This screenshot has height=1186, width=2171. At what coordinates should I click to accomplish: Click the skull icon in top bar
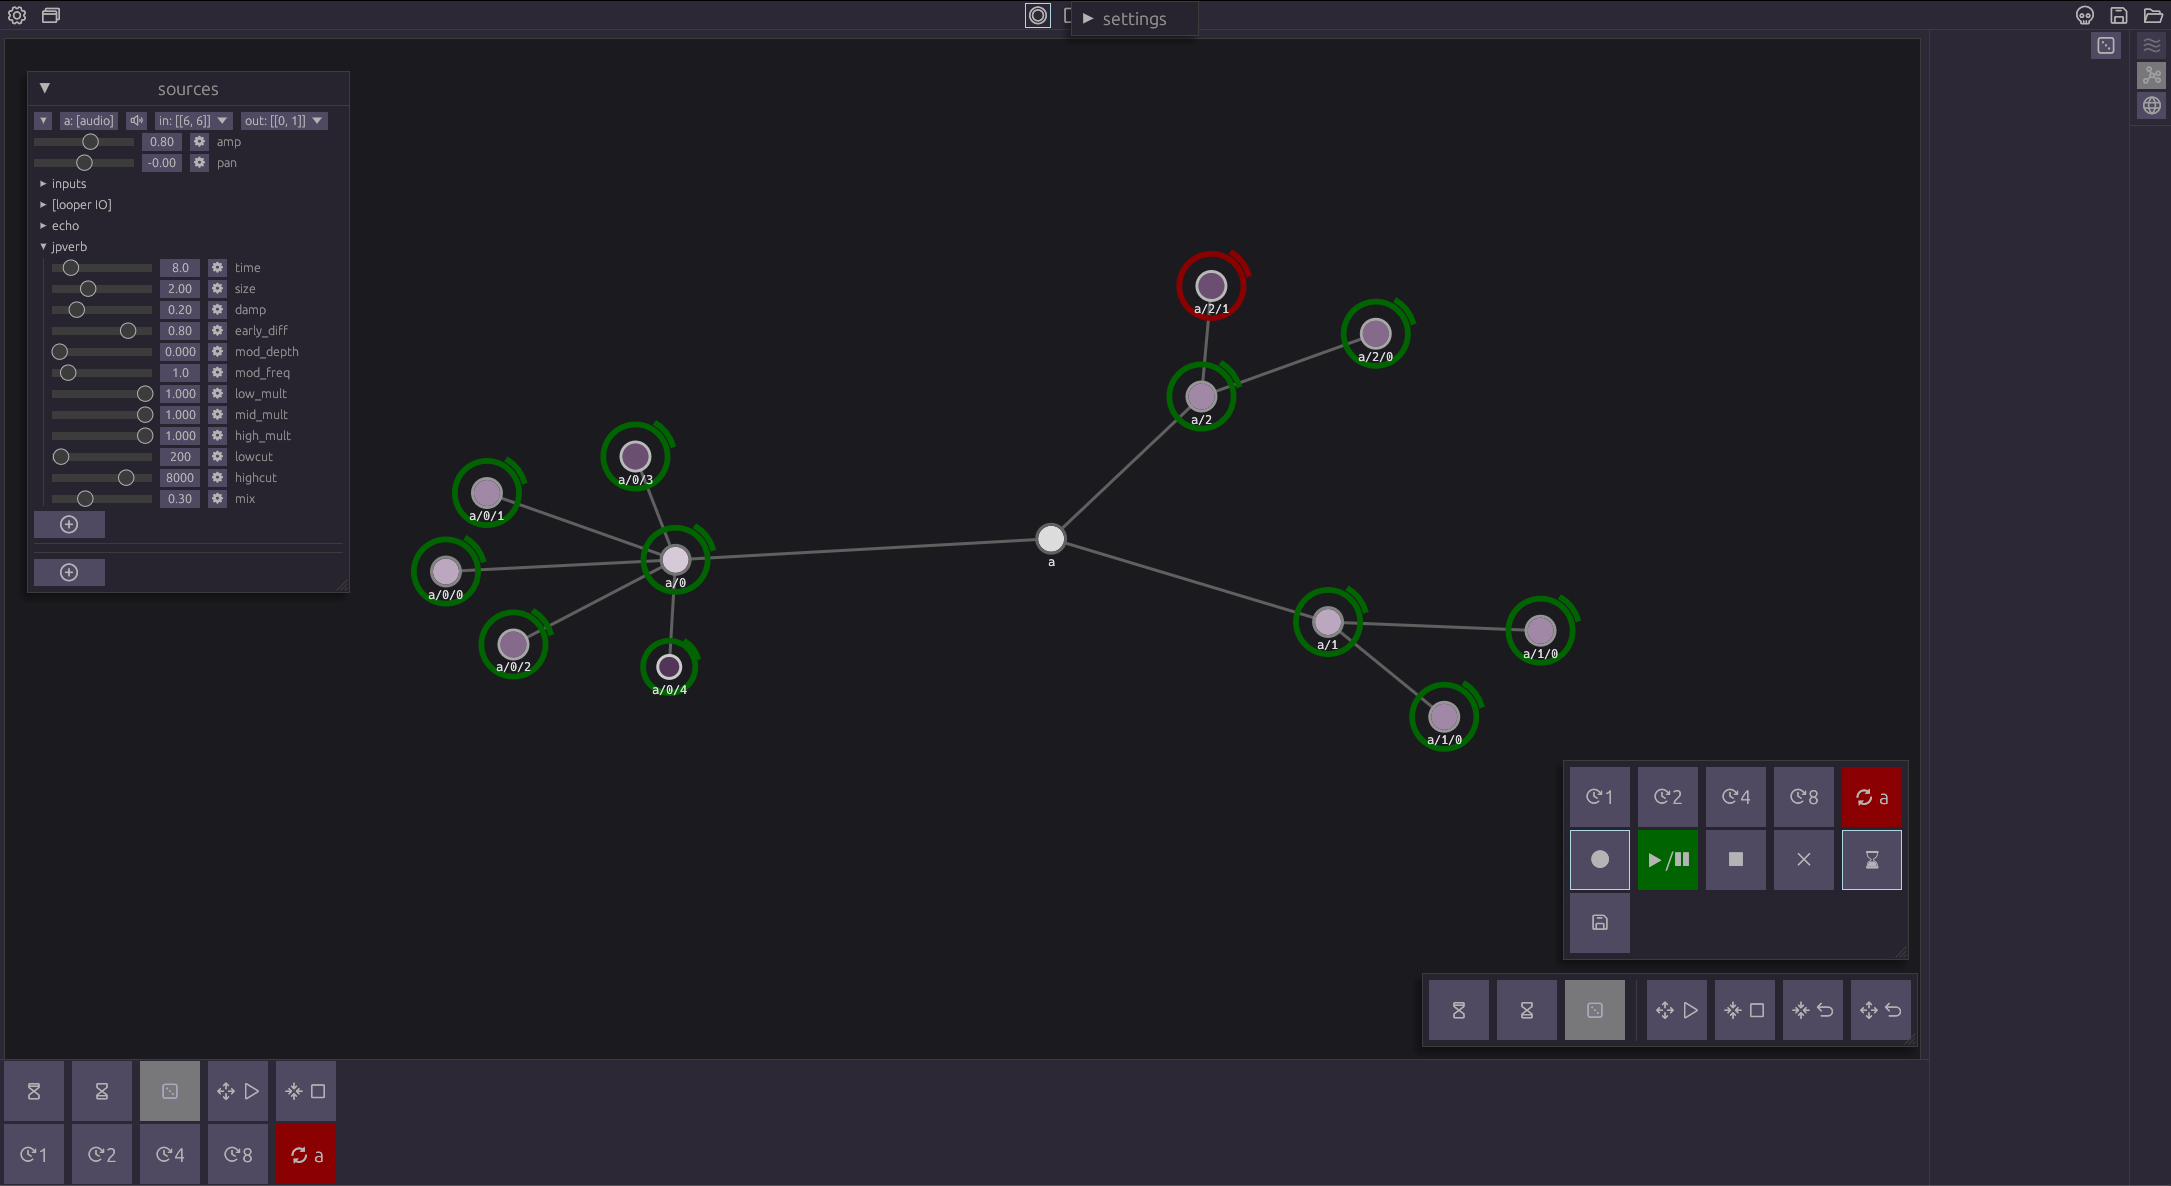coord(2085,15)
